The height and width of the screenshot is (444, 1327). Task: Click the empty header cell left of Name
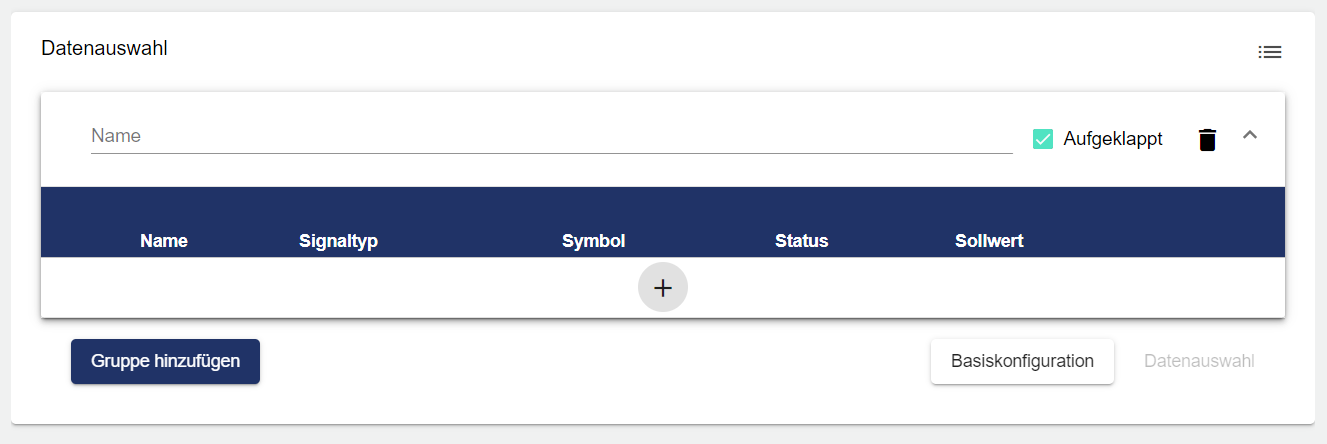85,241
